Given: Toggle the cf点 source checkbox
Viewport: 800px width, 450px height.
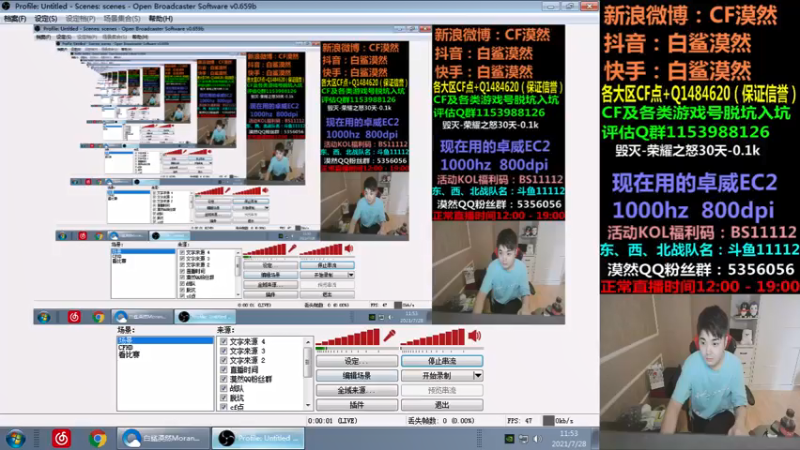Looking at the screenshot, I should point(223,407).
